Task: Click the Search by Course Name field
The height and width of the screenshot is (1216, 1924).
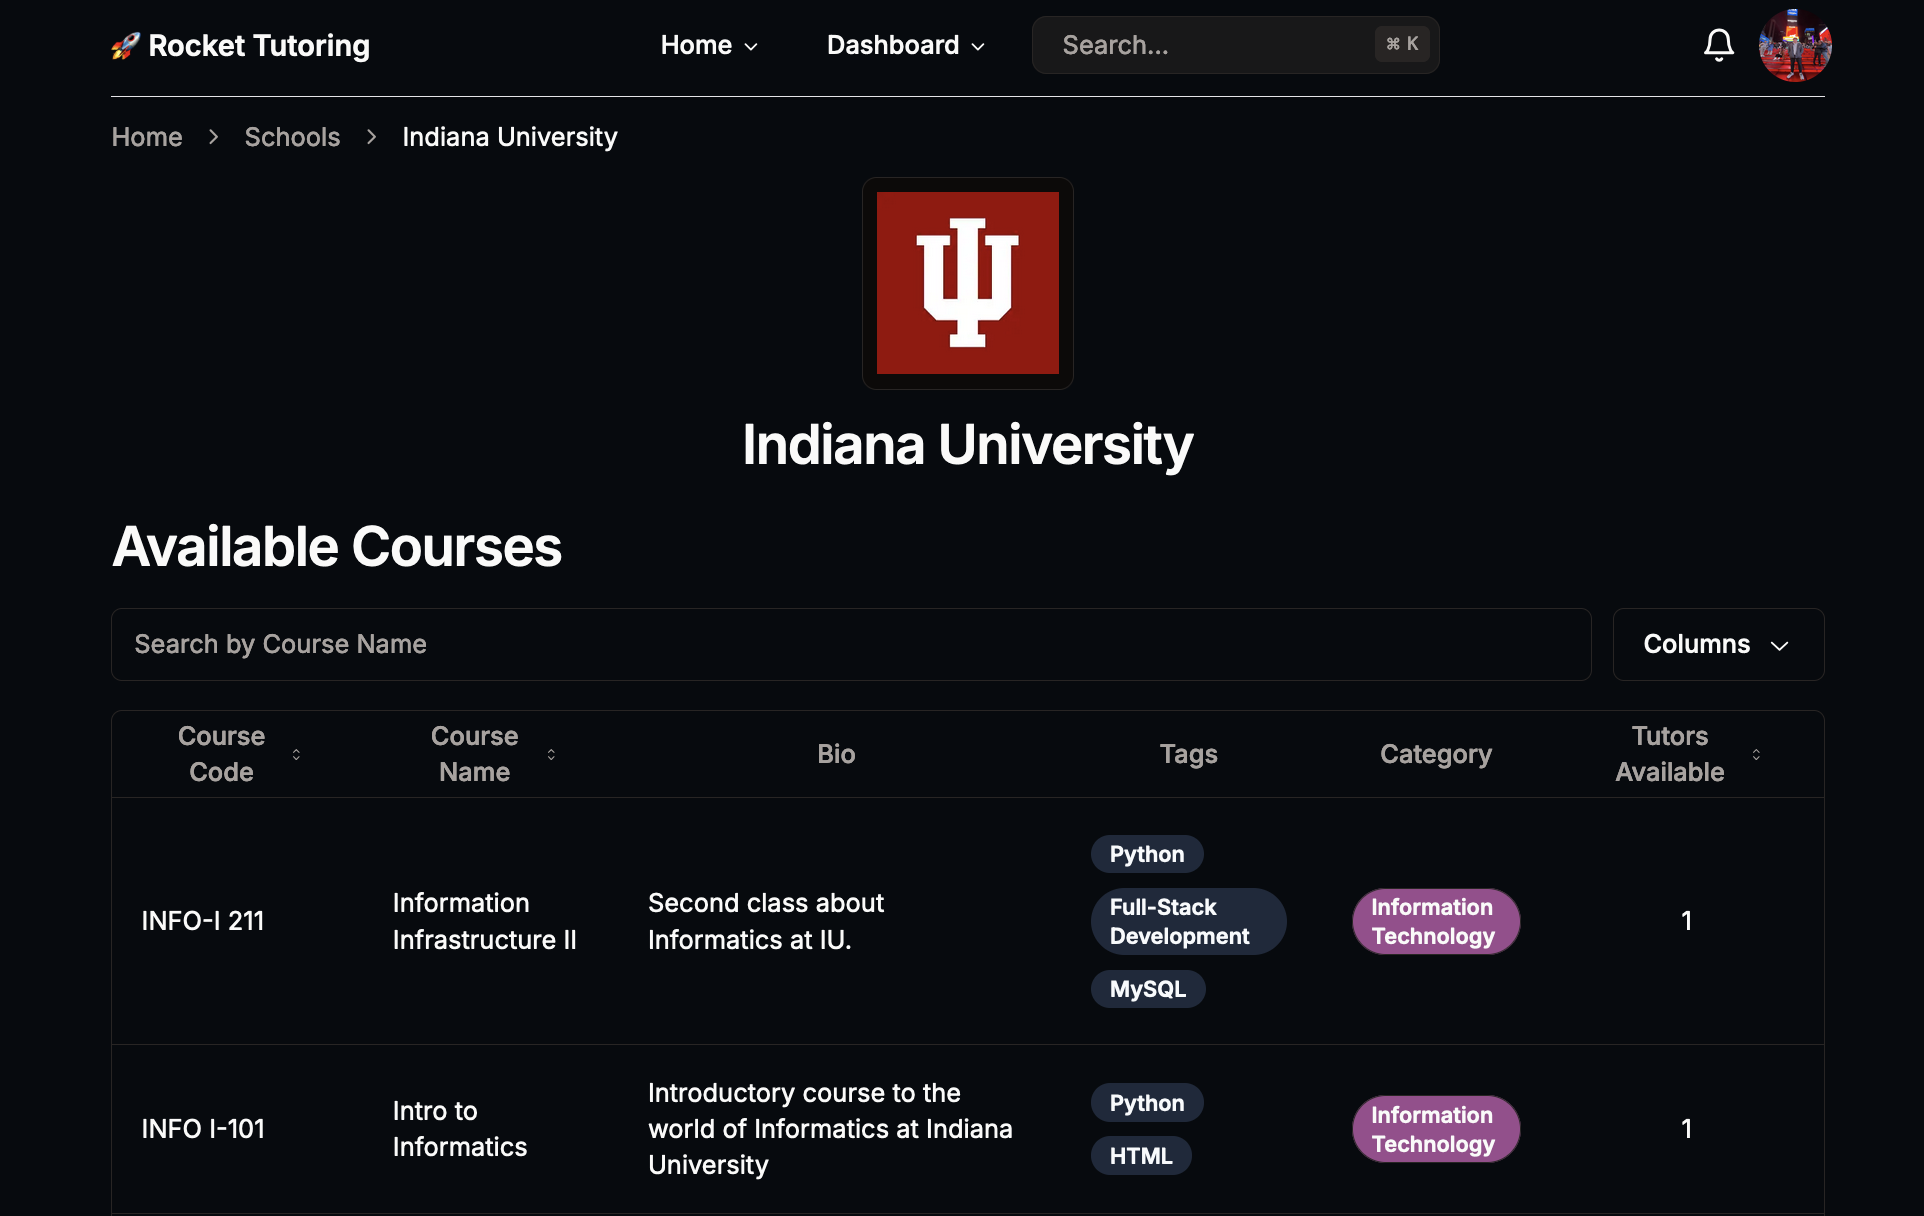Action: click(850, 644)
